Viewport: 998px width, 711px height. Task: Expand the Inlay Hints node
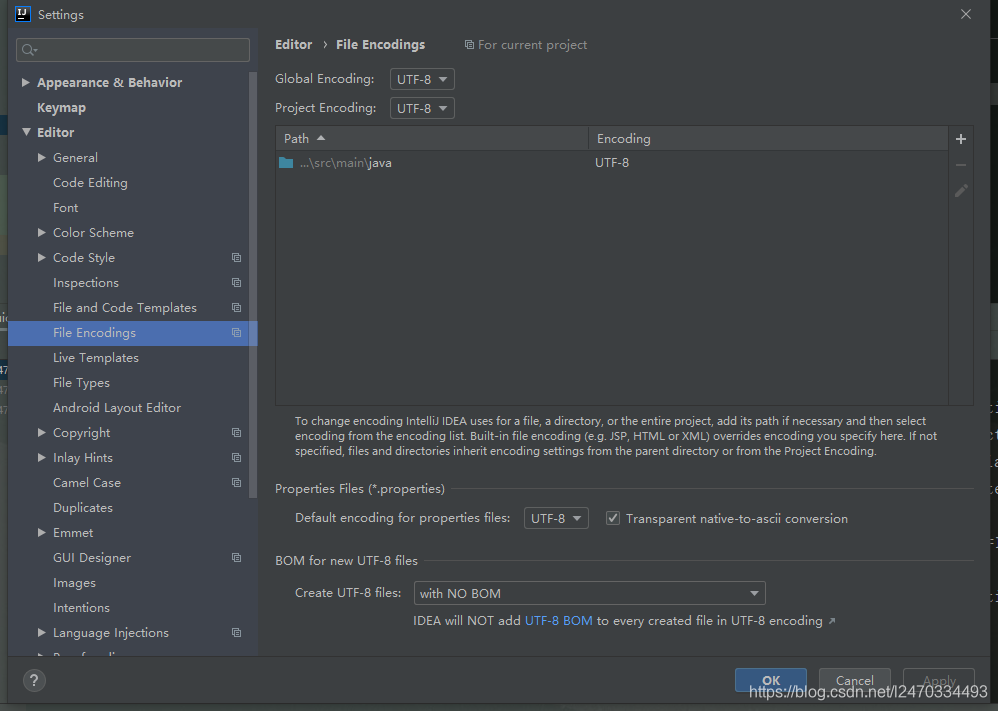tap(41, 457)
